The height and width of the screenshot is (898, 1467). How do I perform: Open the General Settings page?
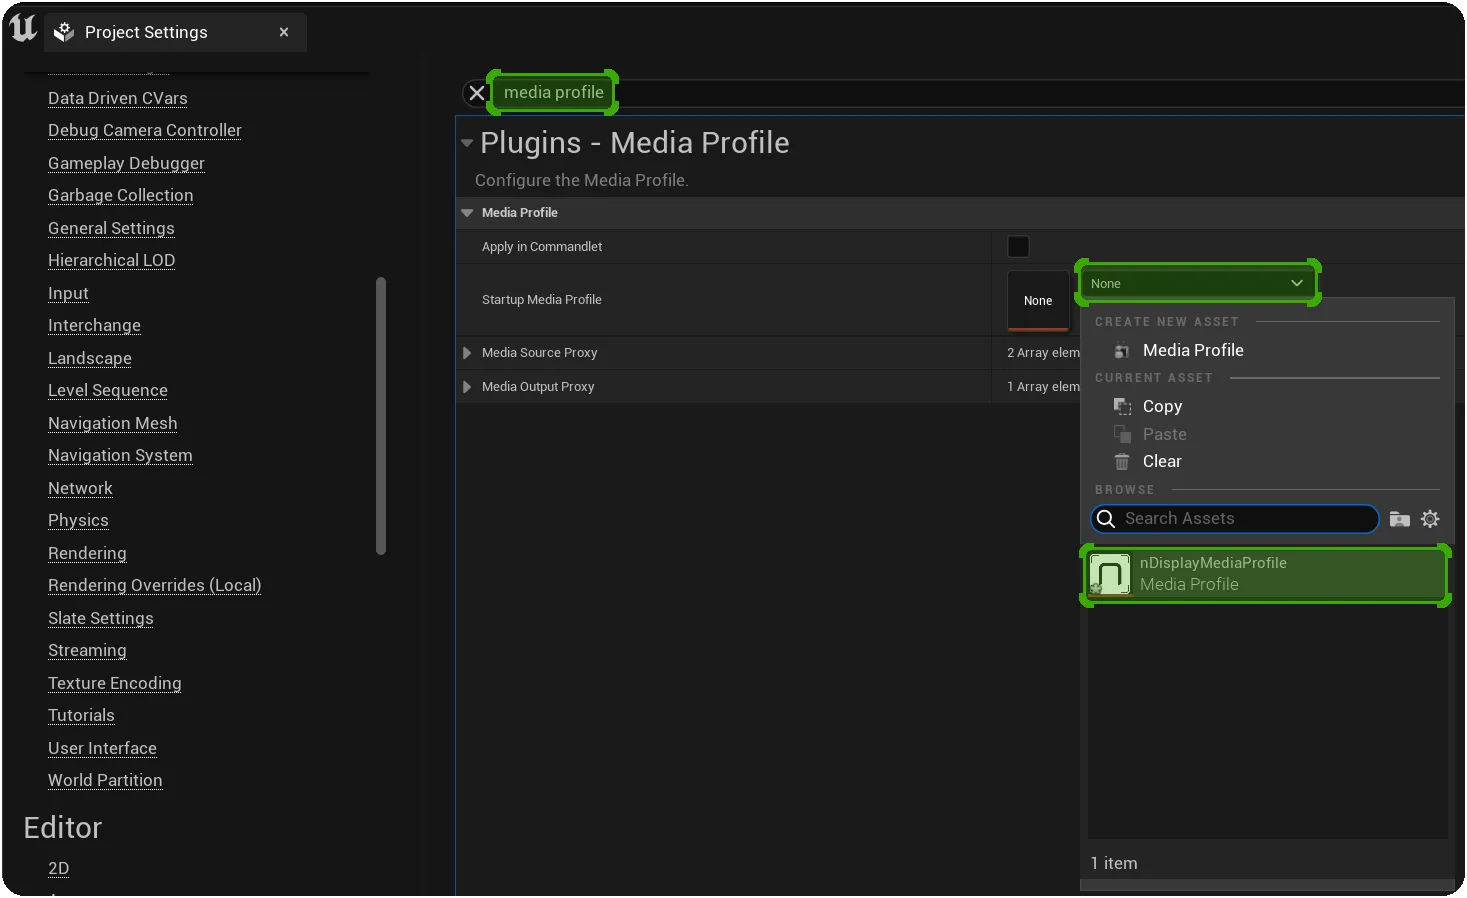click(x=111, y=228)
